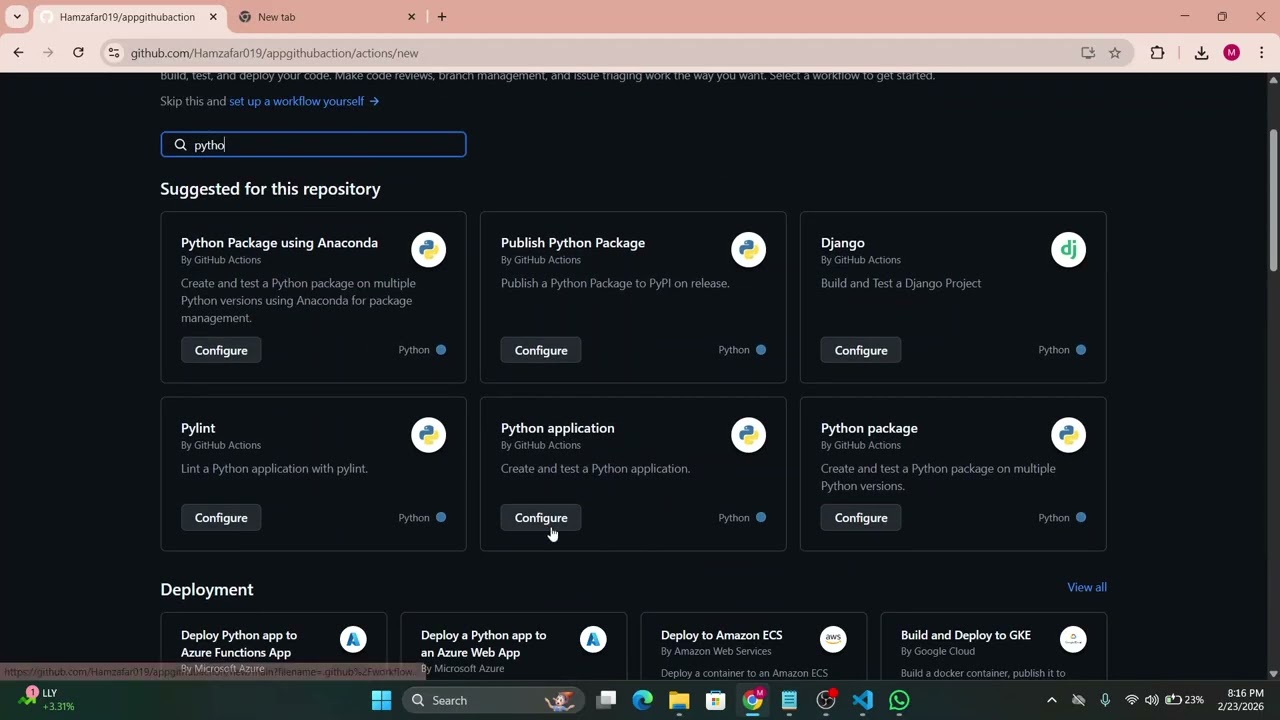
Task: Open Microsoft Store from the taskbar
Action: point(715,700)
